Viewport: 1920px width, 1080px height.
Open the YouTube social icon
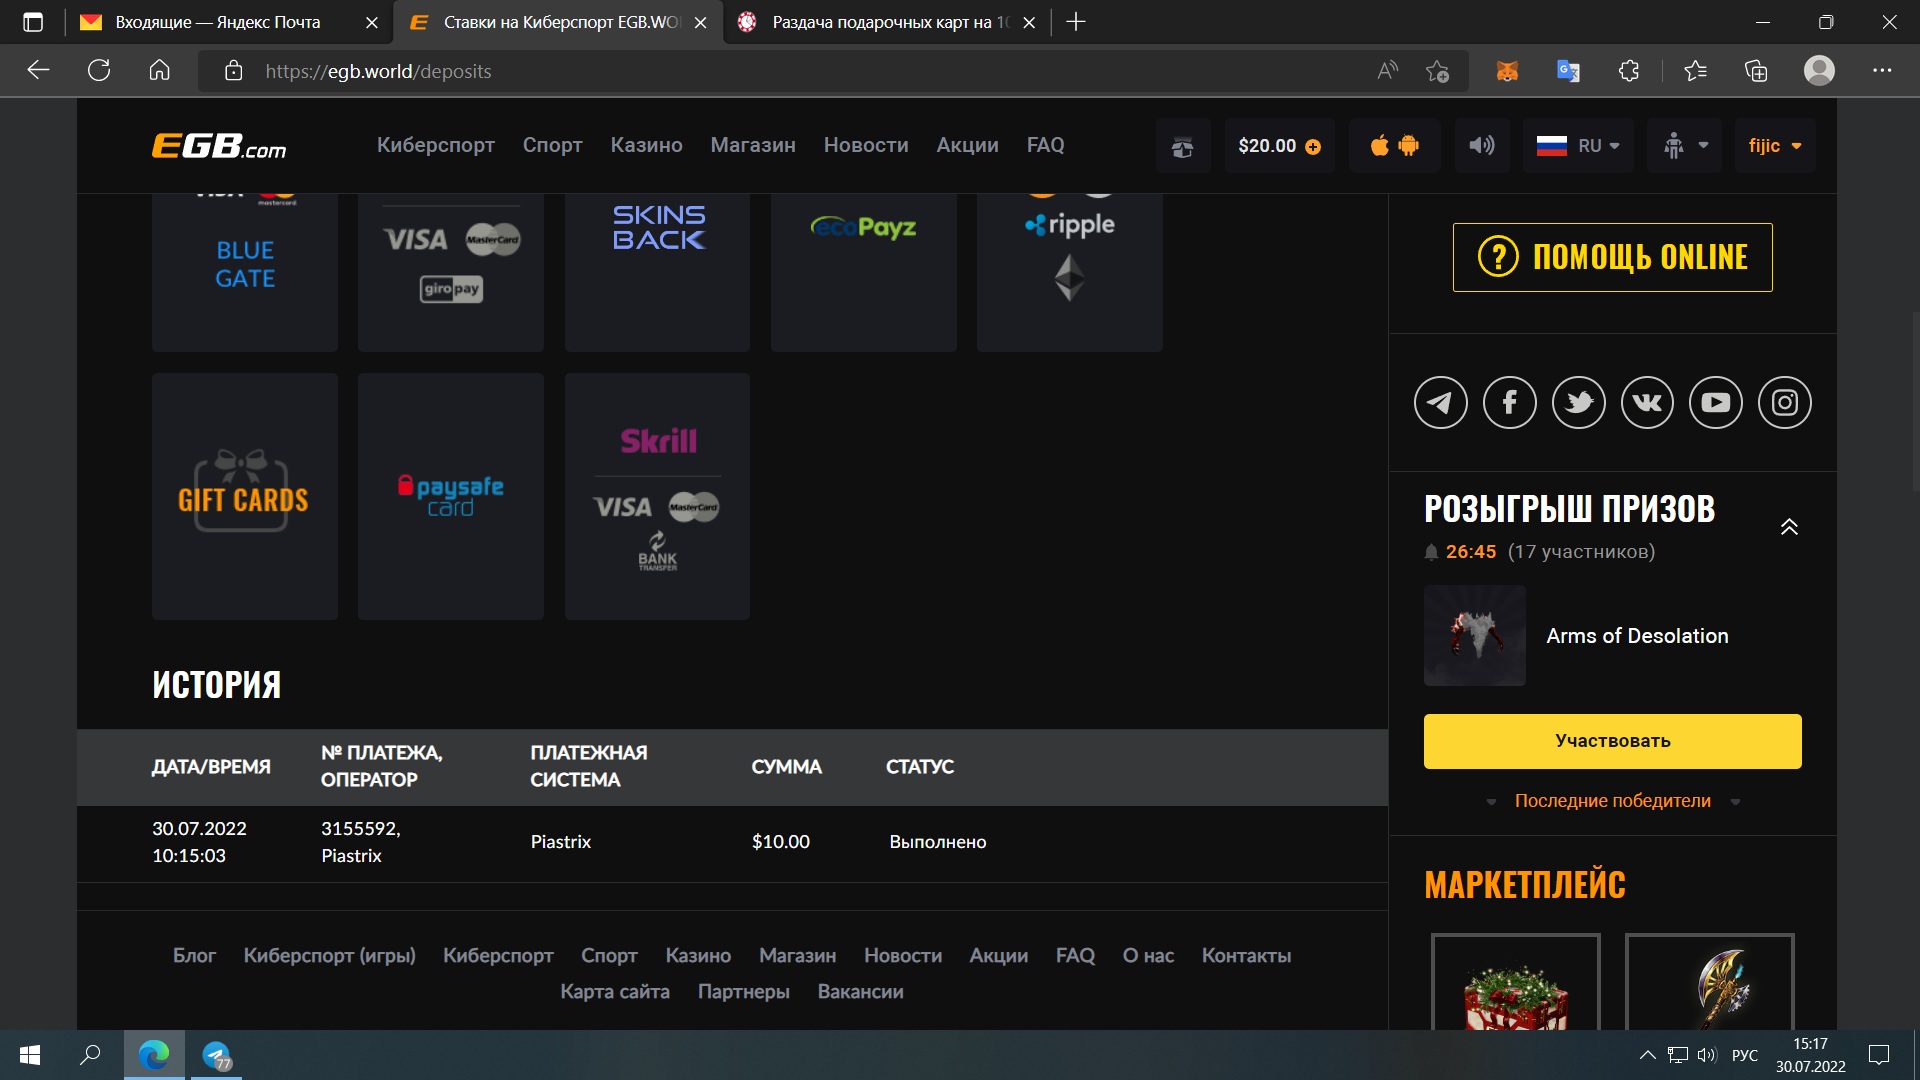click(1716, 403)
